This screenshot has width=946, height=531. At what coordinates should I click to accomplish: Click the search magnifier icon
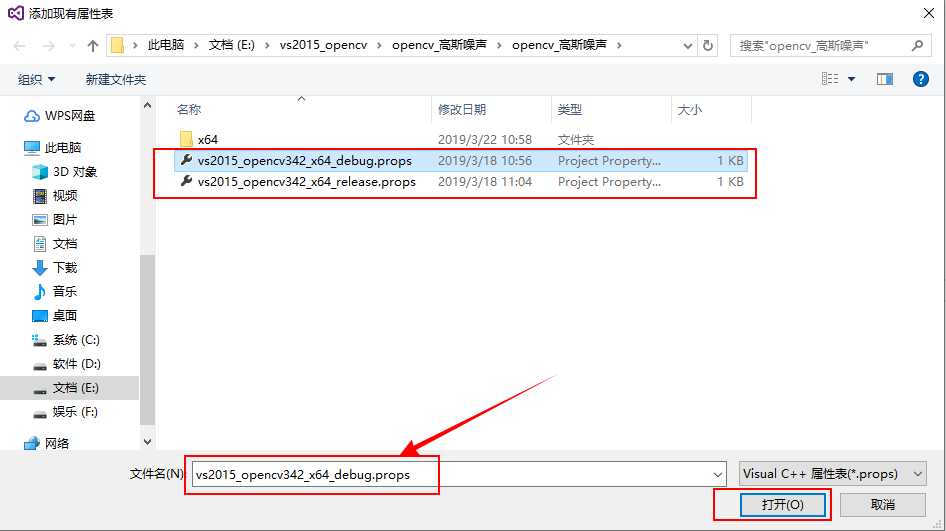(x=918, y=45)
